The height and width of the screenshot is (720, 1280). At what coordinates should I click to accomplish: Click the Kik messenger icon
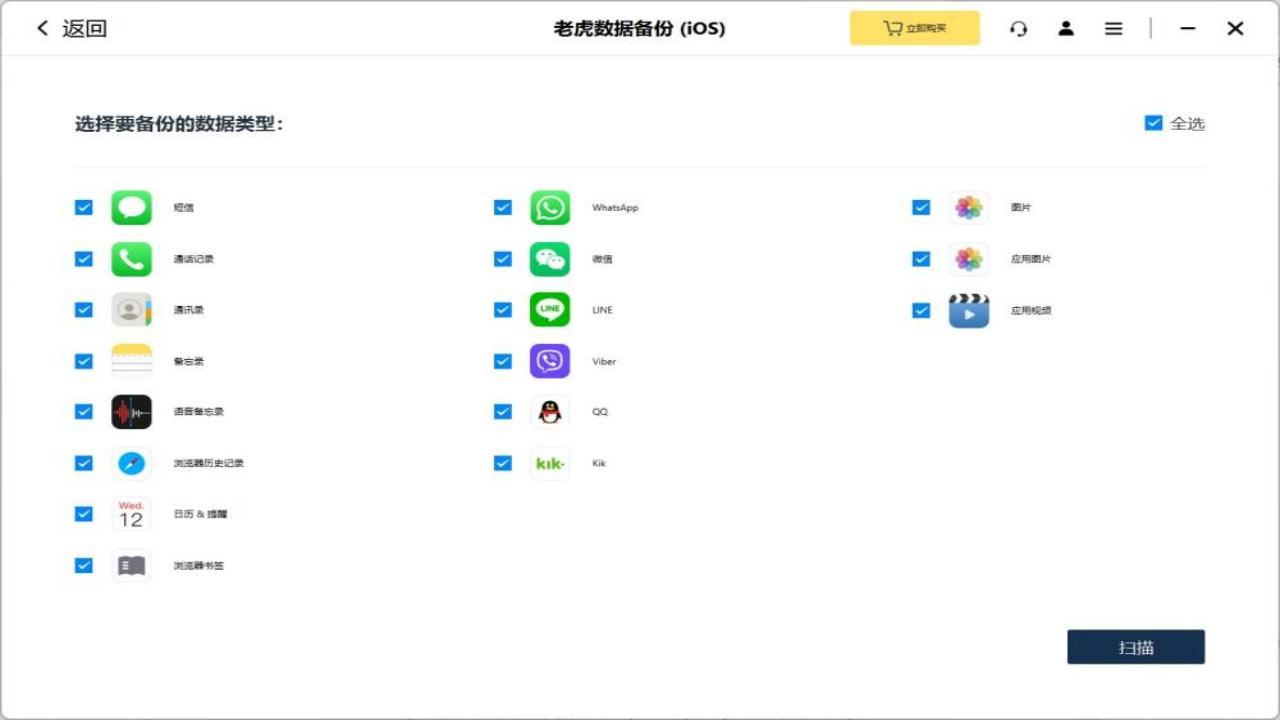(549, 463)
